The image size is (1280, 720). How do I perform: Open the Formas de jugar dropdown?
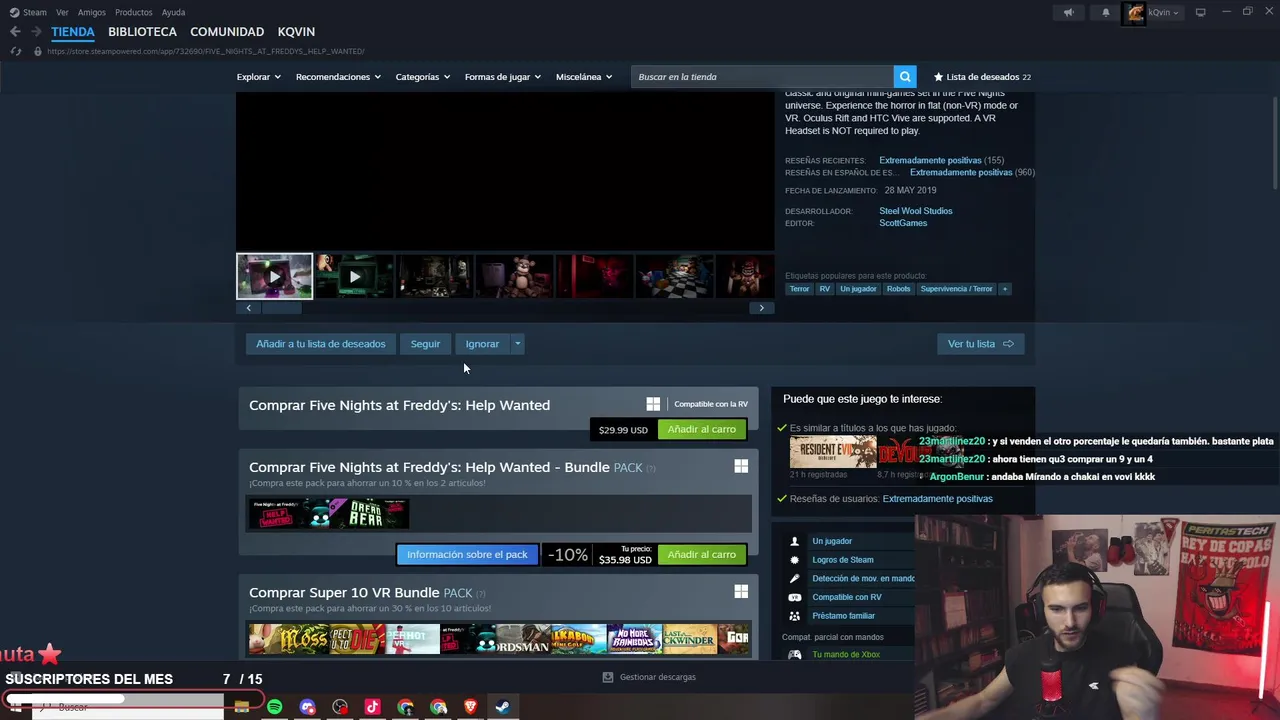tap(502, 77)
